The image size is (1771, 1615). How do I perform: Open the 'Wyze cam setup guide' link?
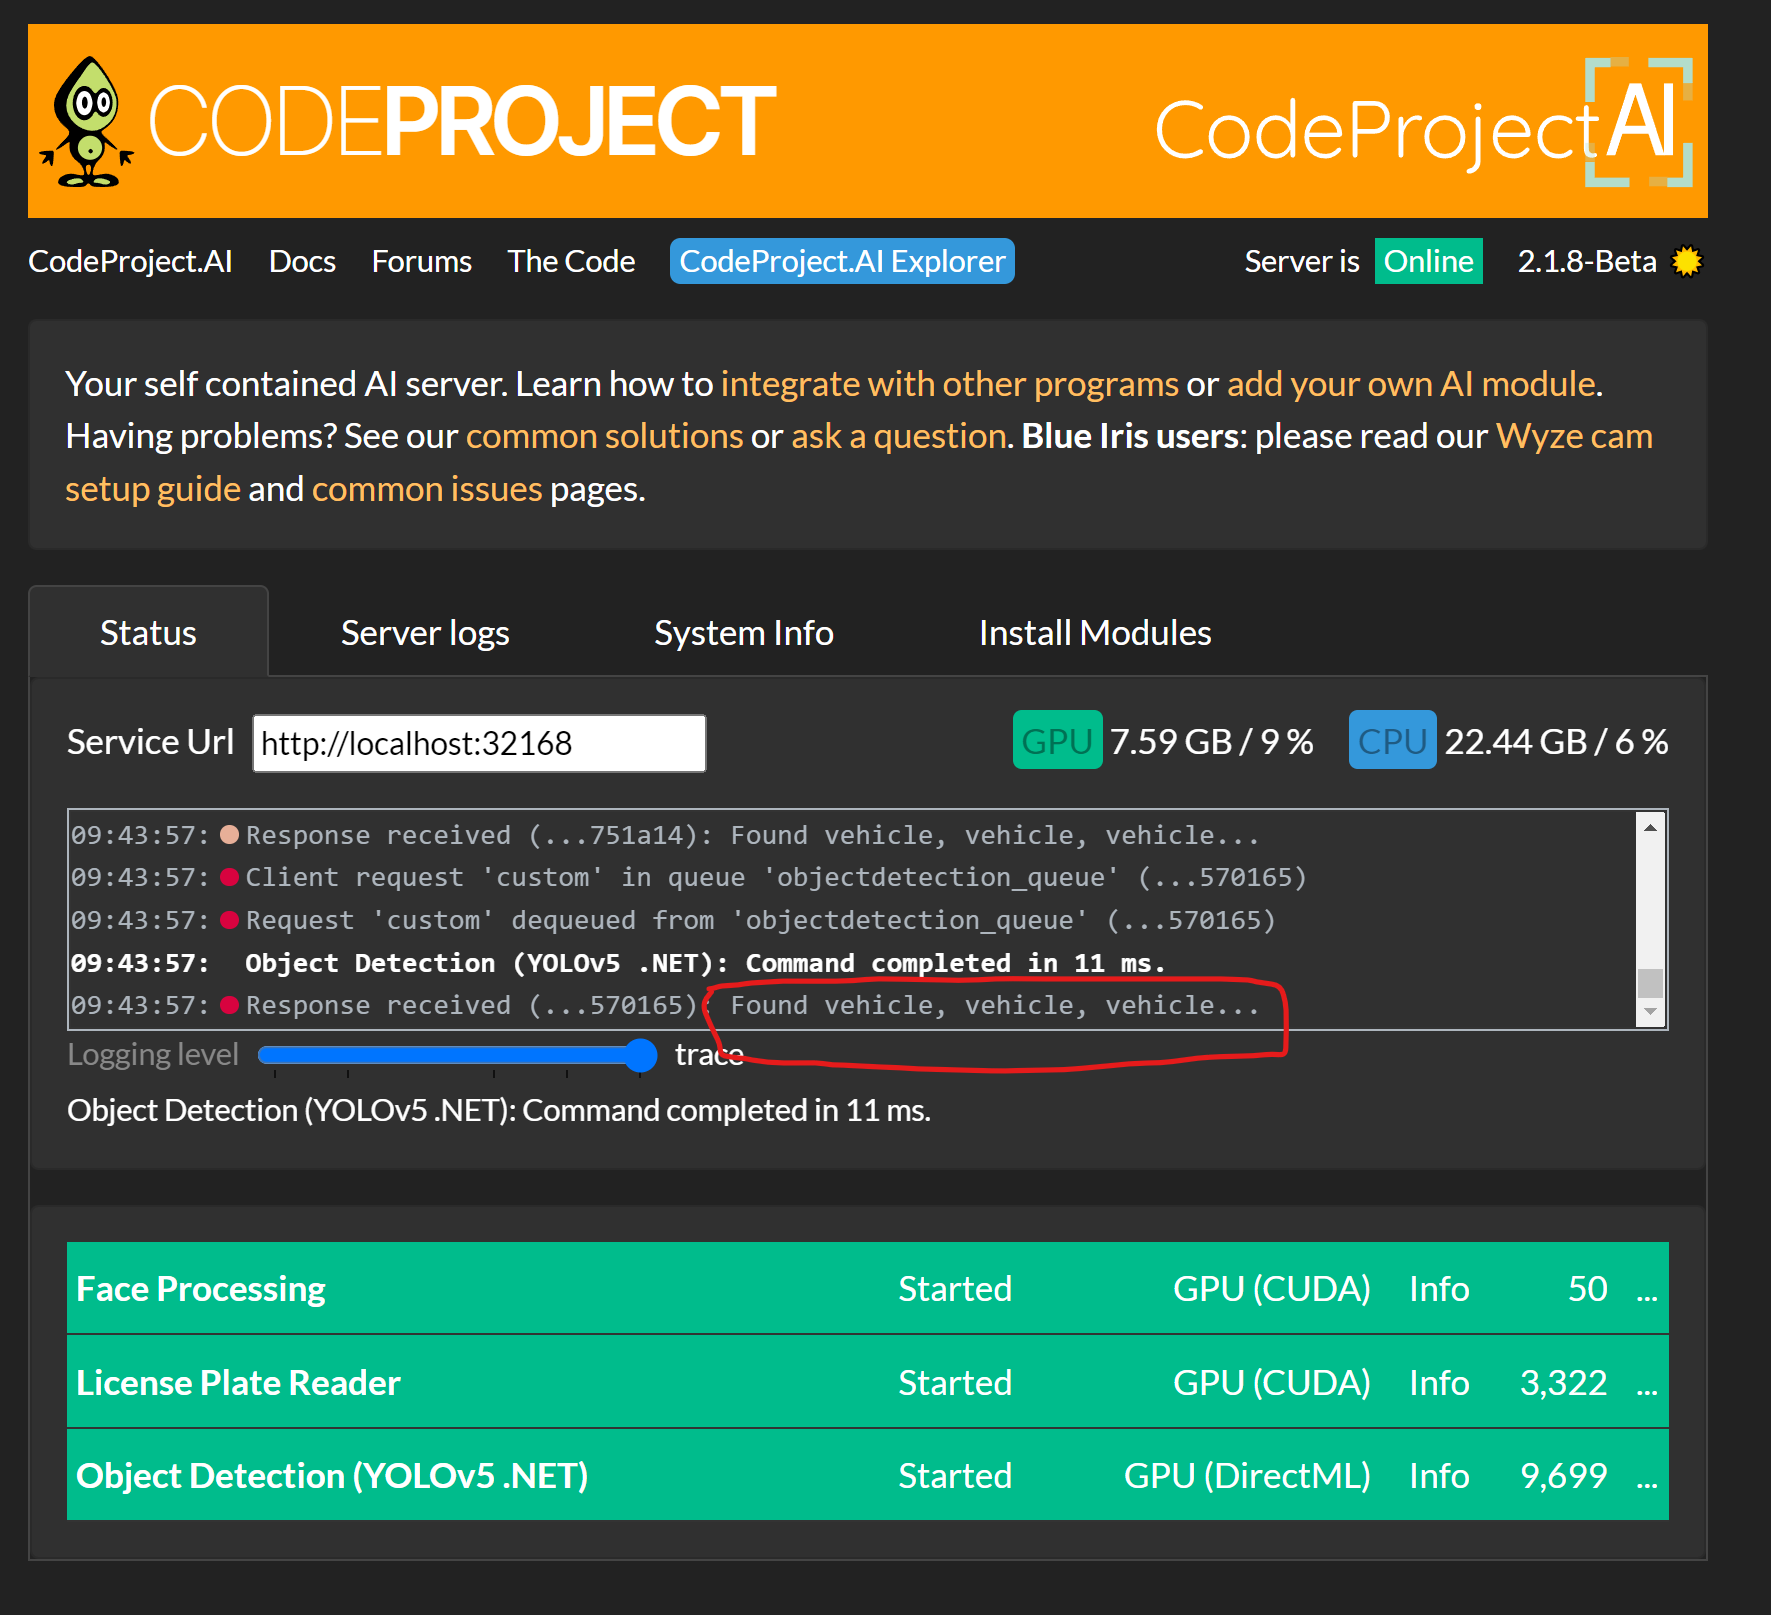point(1574,436)
